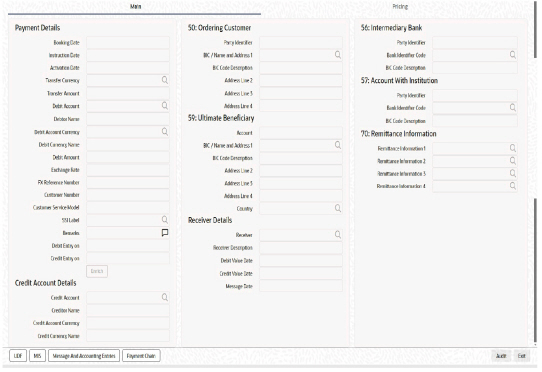
Task: Focus the Credit Entry on field
Action: click(128, 258)
